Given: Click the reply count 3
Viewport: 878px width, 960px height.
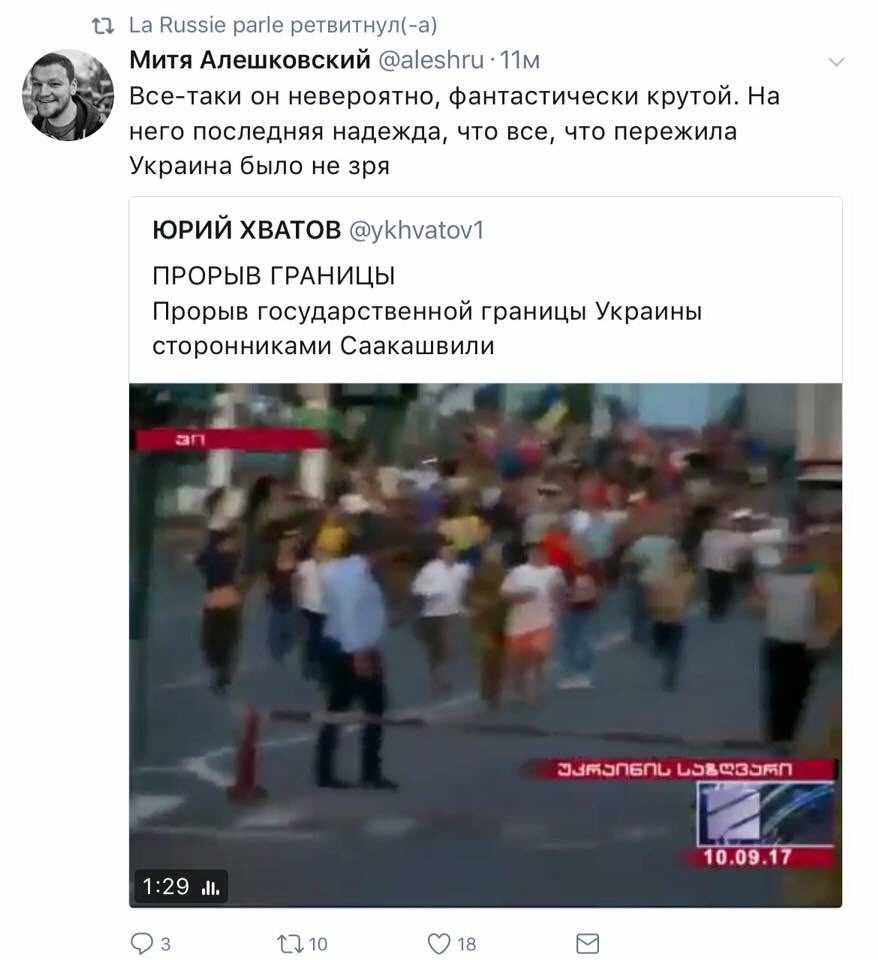Looking at the screenshot, I should pyautogui.click(x=165, y=945).
